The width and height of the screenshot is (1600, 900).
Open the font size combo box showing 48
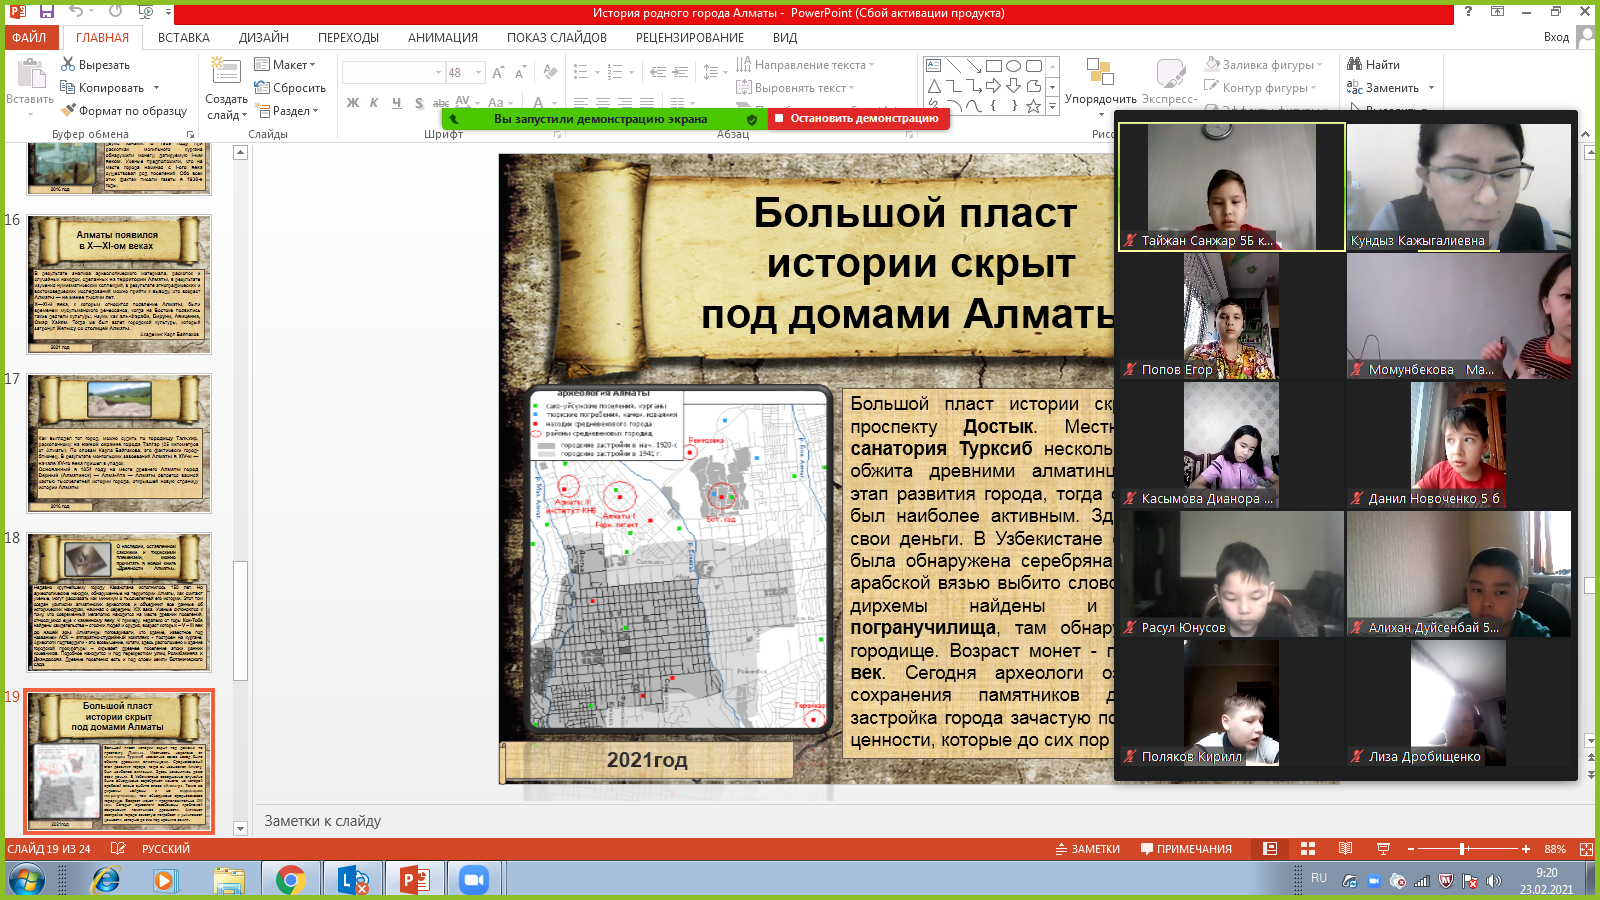pyautogui.click(x=464, y=73)
